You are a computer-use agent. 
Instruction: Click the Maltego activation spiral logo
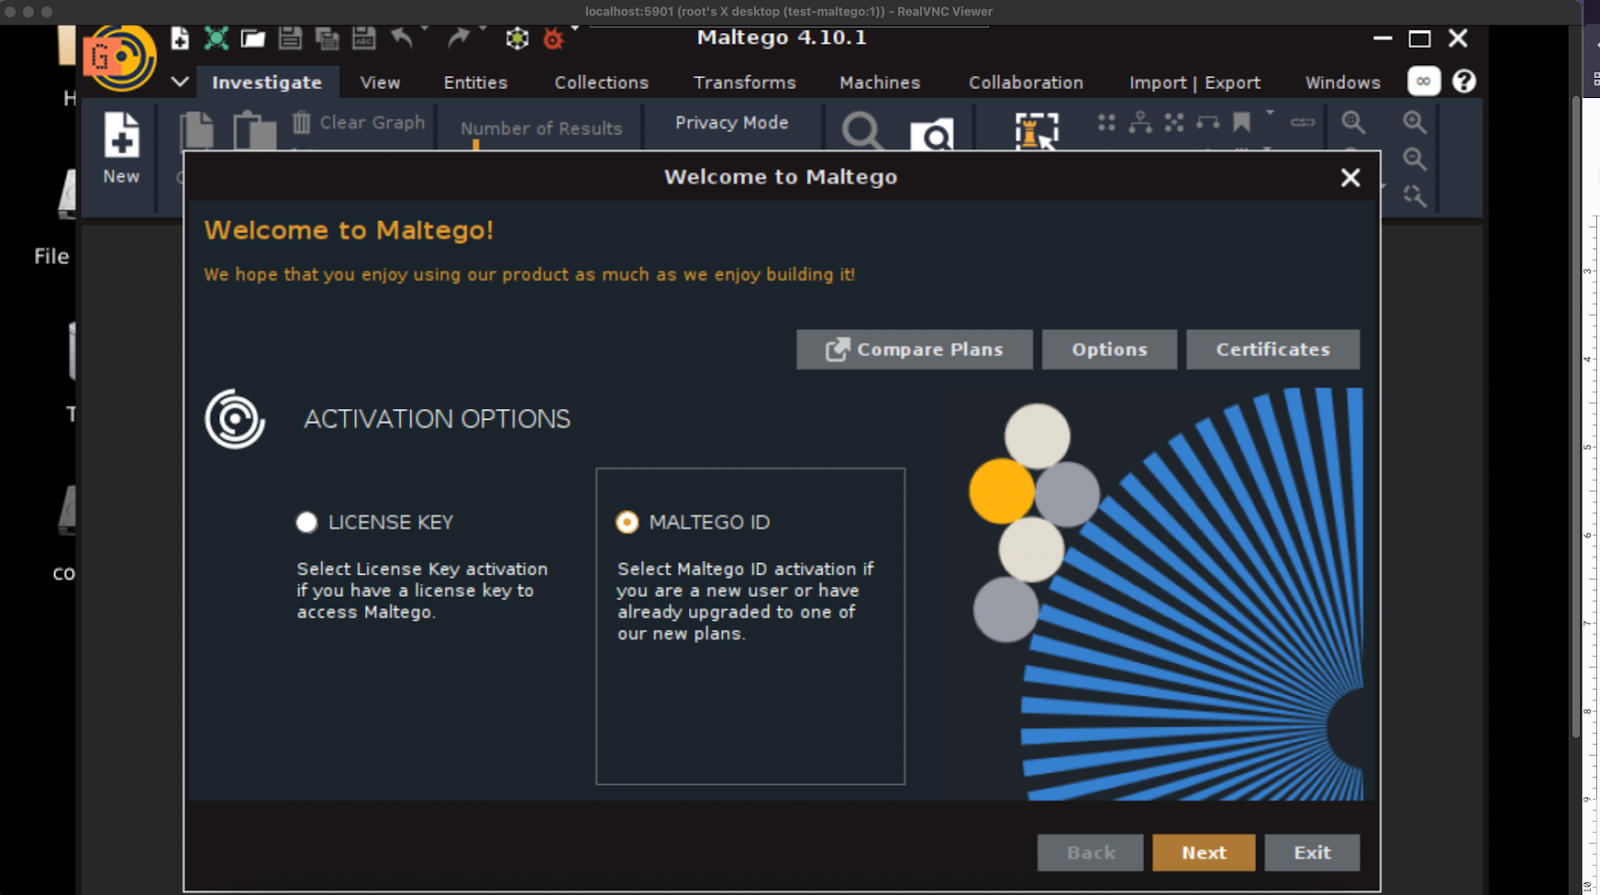[235, 419]
